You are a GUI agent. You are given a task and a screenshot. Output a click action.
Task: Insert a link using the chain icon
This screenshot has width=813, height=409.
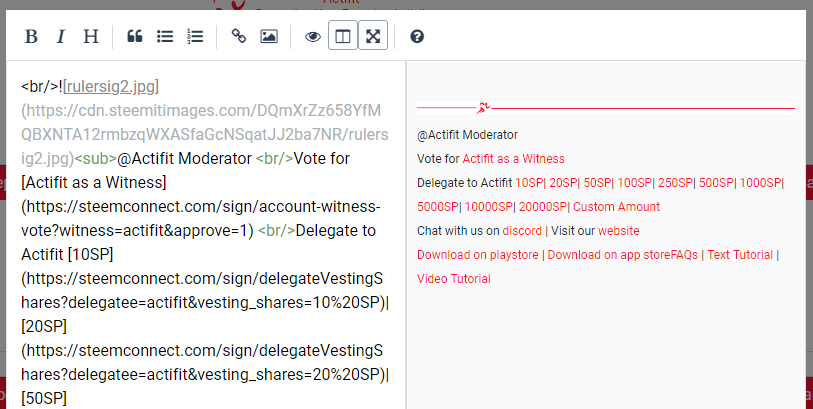click(239, 36)
